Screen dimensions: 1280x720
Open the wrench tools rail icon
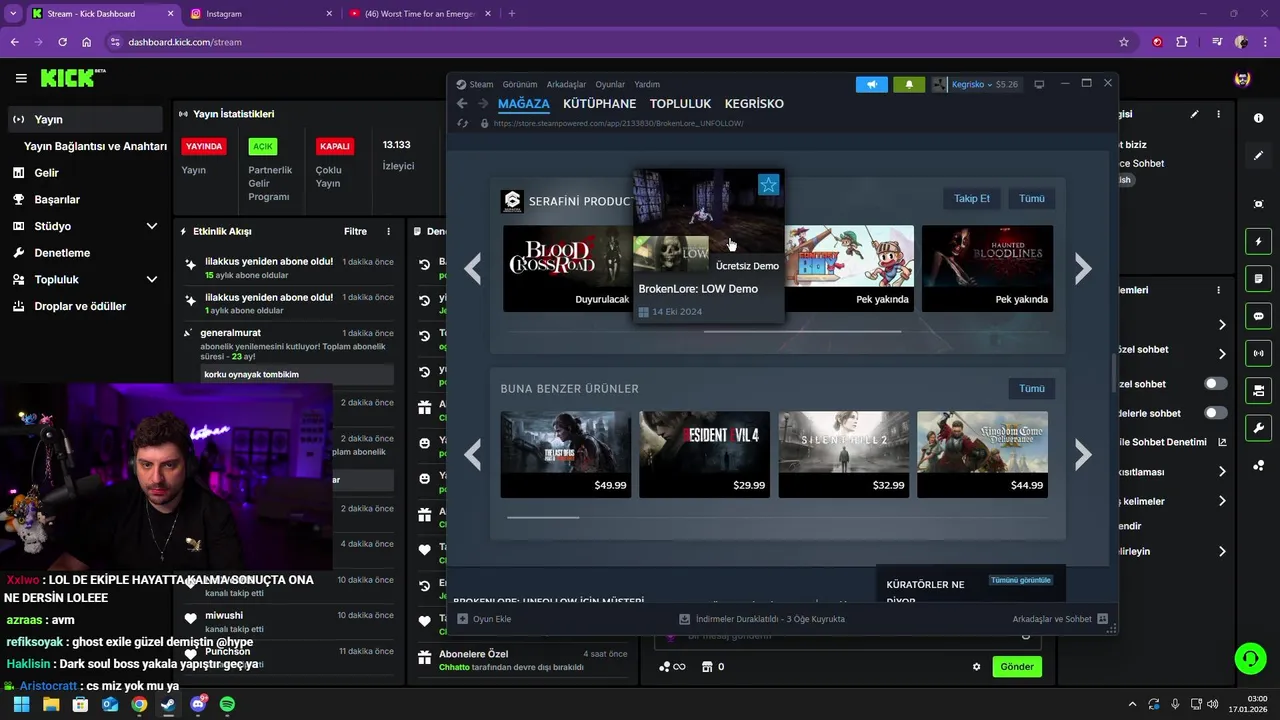(1258, 428)
